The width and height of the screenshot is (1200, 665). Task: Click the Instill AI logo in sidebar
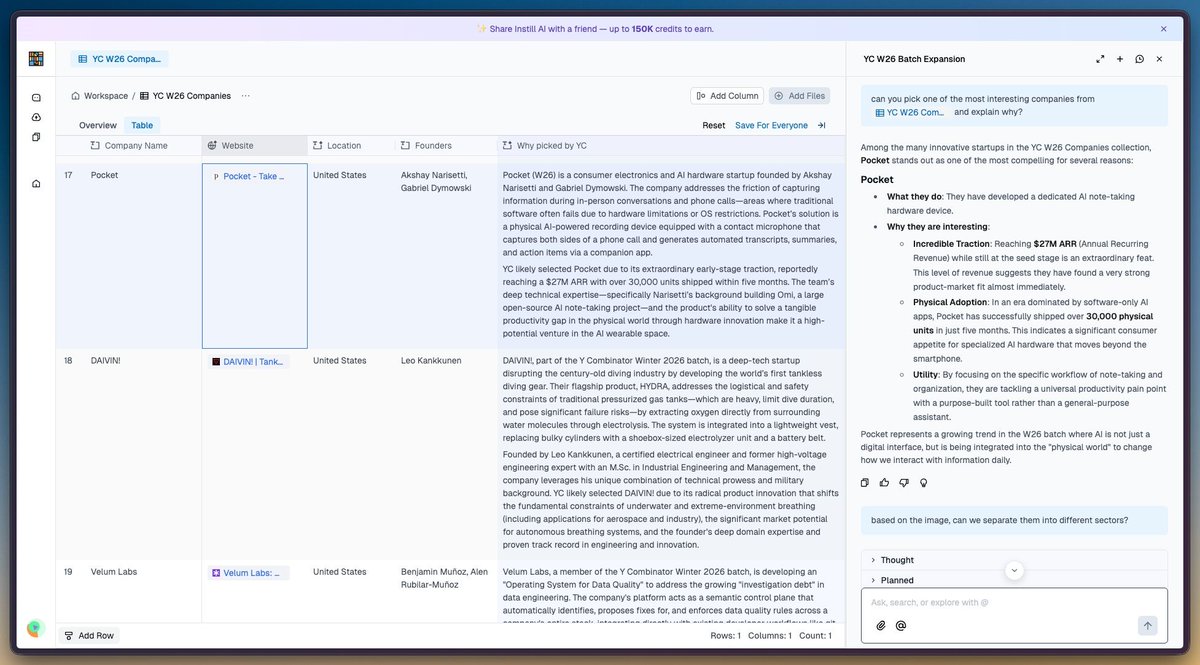36,59
